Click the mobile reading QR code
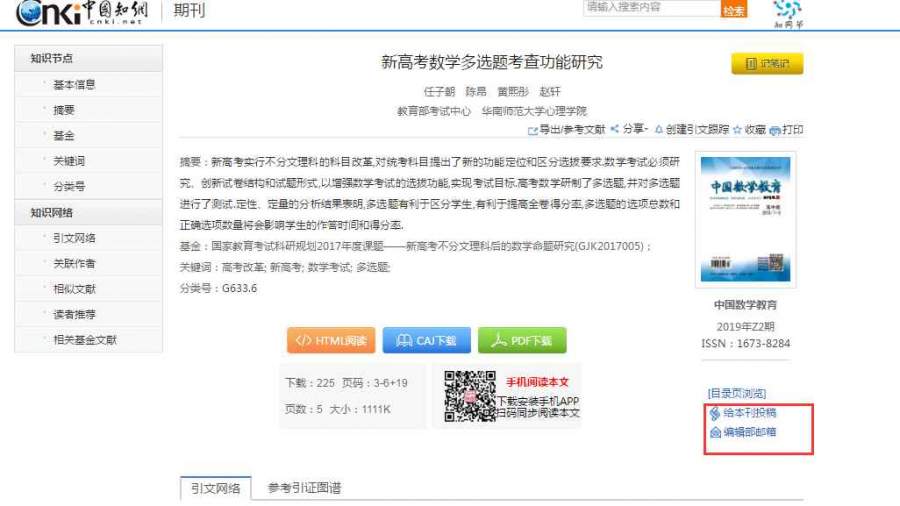 [x=470, y=395]
